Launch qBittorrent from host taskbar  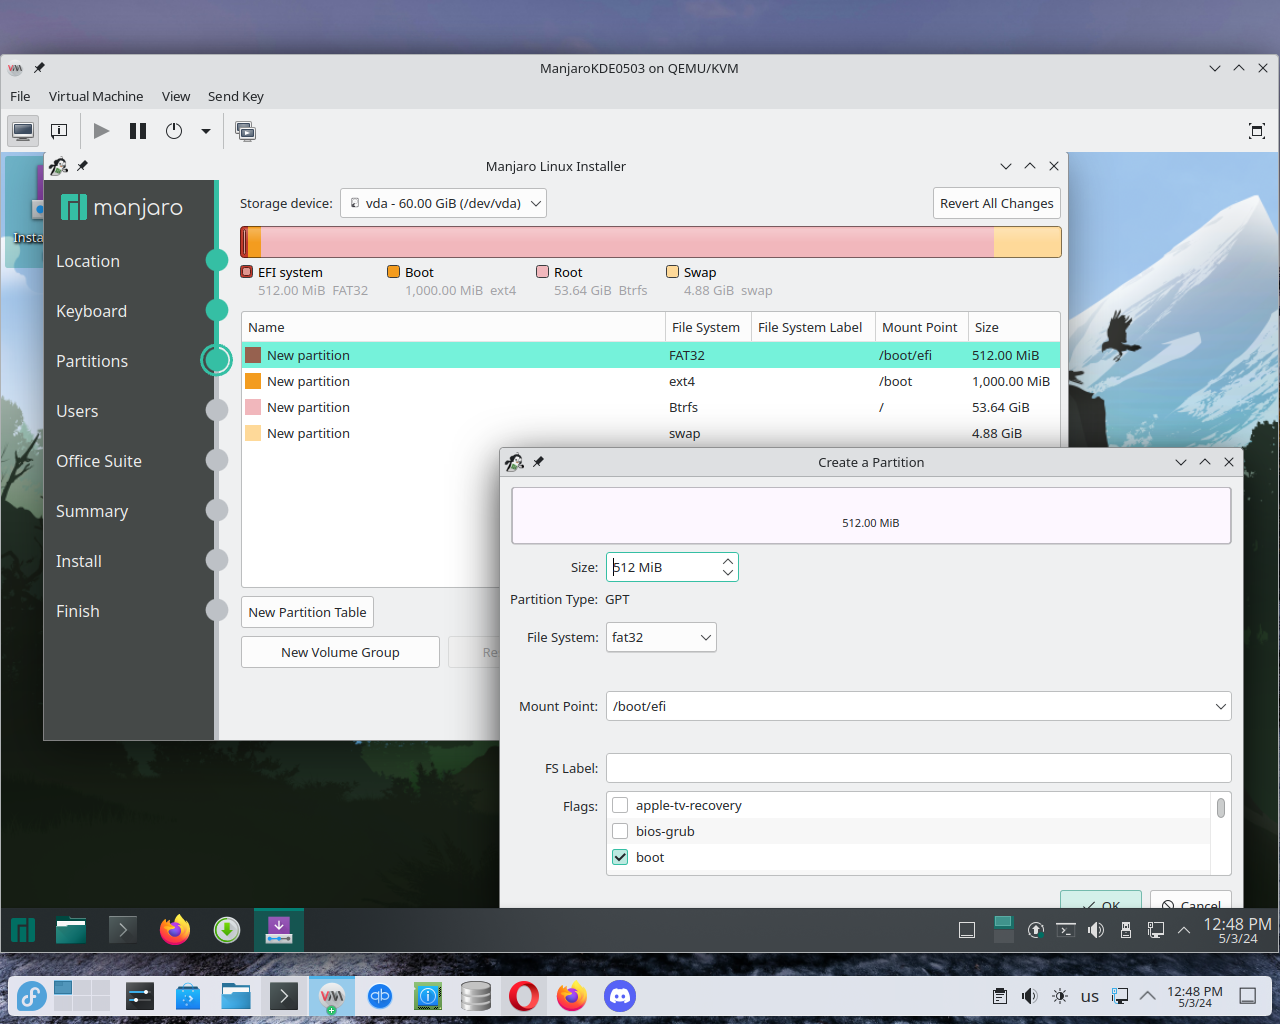click(380, 996)
